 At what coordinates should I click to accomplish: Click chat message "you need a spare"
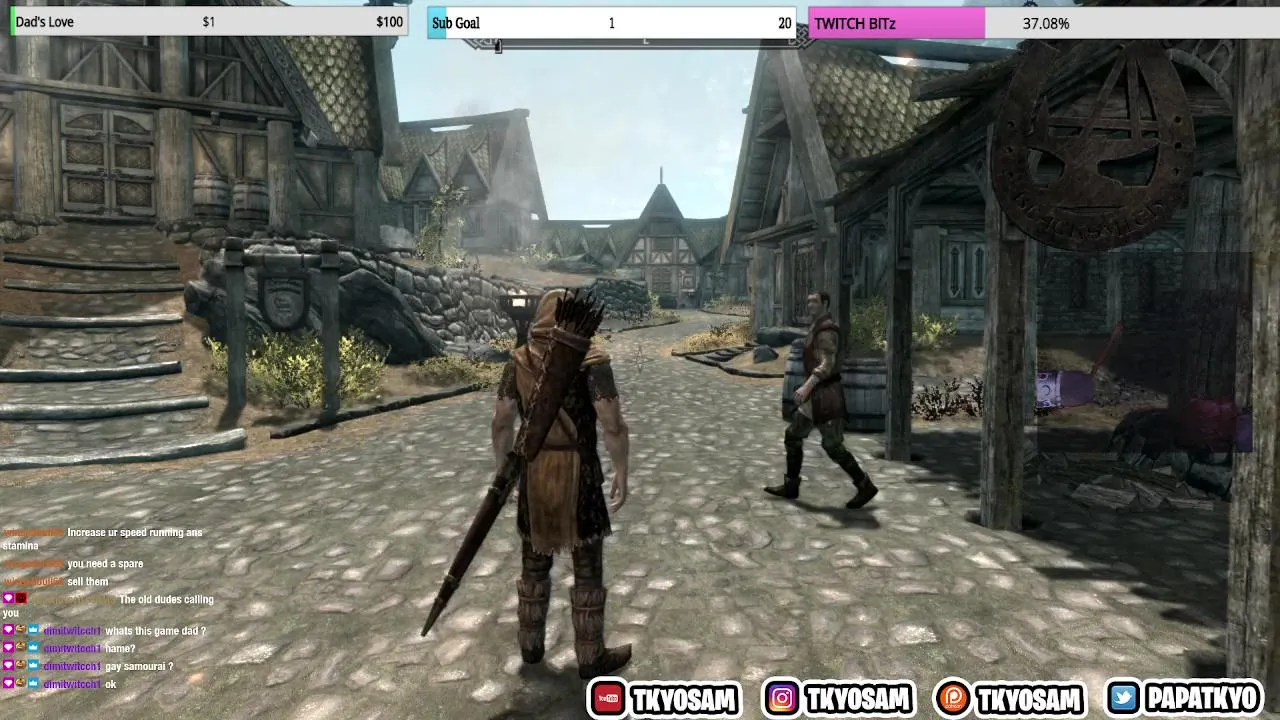(x=105, y=564)
